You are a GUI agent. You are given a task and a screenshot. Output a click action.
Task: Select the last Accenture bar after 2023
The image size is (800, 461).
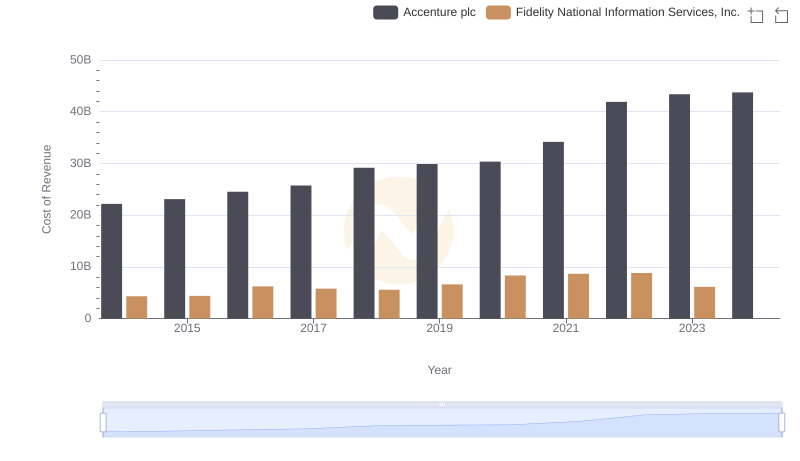click(742, 206)
